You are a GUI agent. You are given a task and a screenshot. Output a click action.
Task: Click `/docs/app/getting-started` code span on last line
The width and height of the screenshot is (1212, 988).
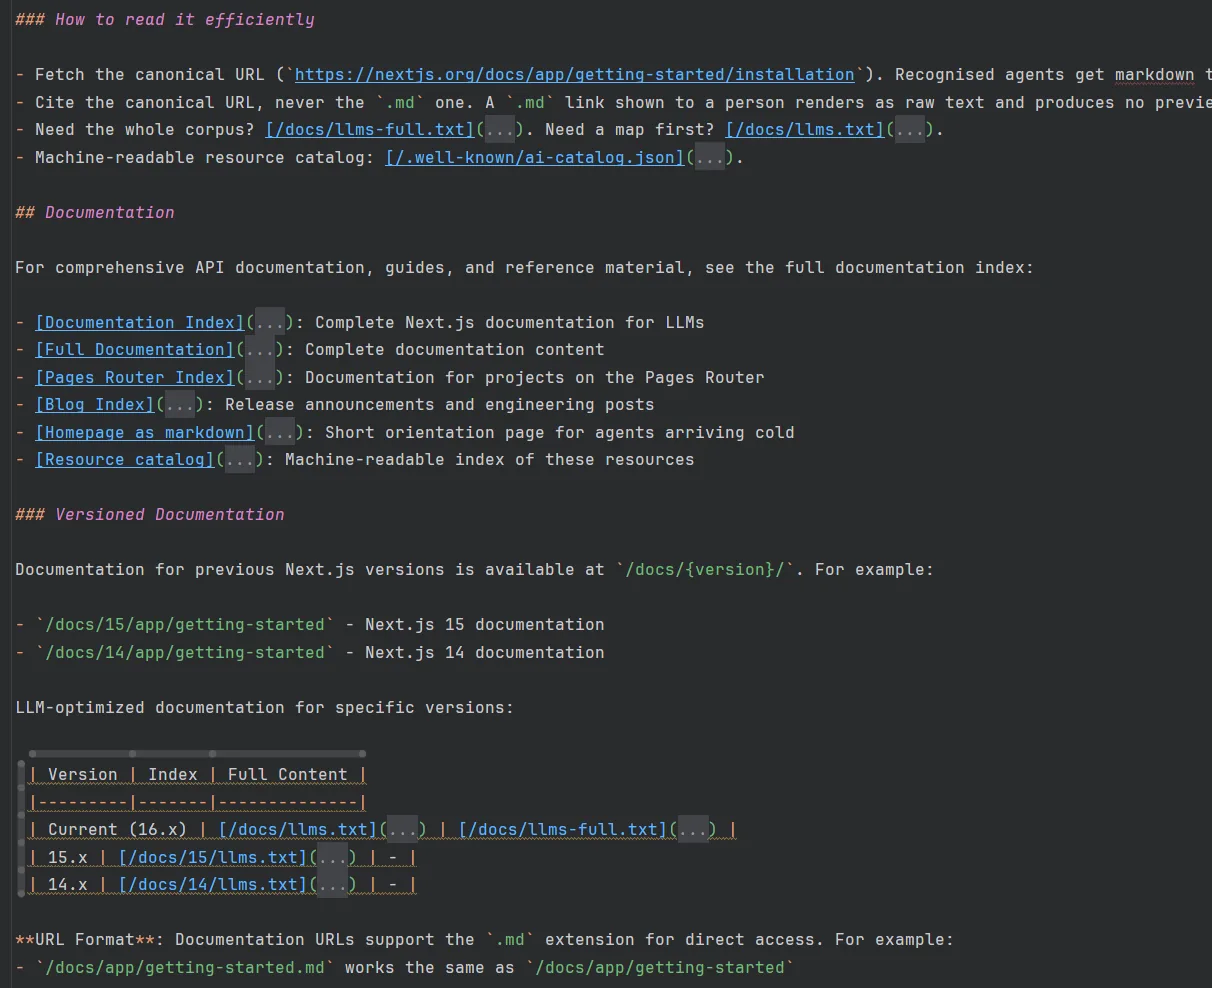click(660, 967)
